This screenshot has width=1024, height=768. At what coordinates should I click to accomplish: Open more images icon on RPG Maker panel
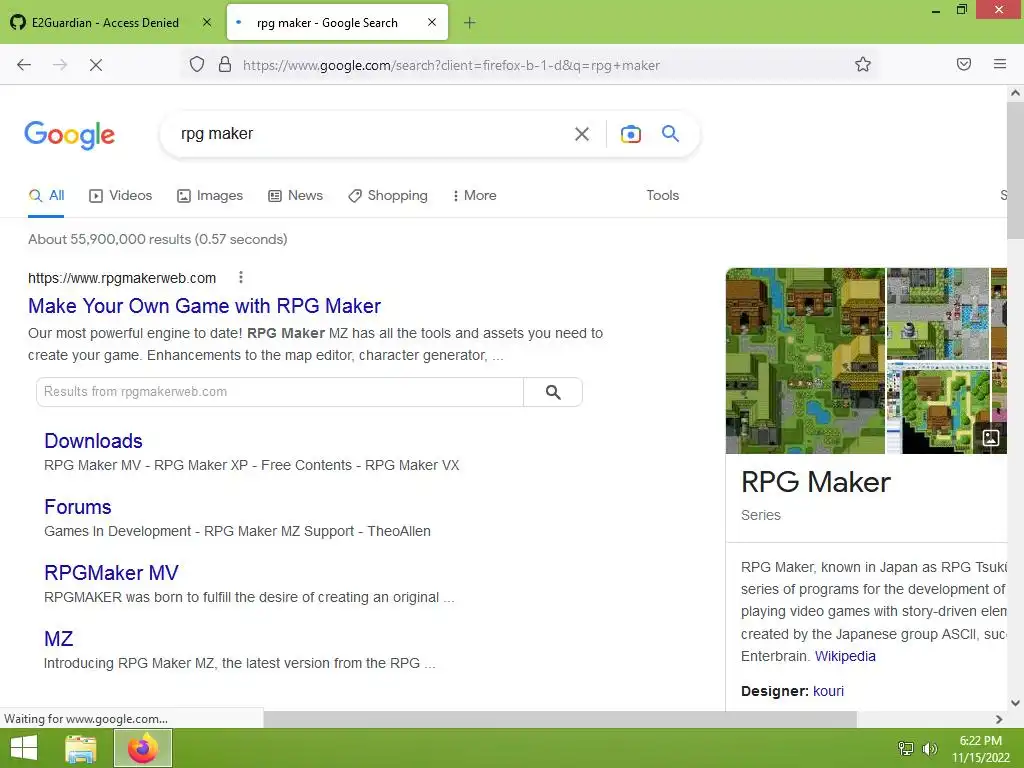[x=991, y=438]
